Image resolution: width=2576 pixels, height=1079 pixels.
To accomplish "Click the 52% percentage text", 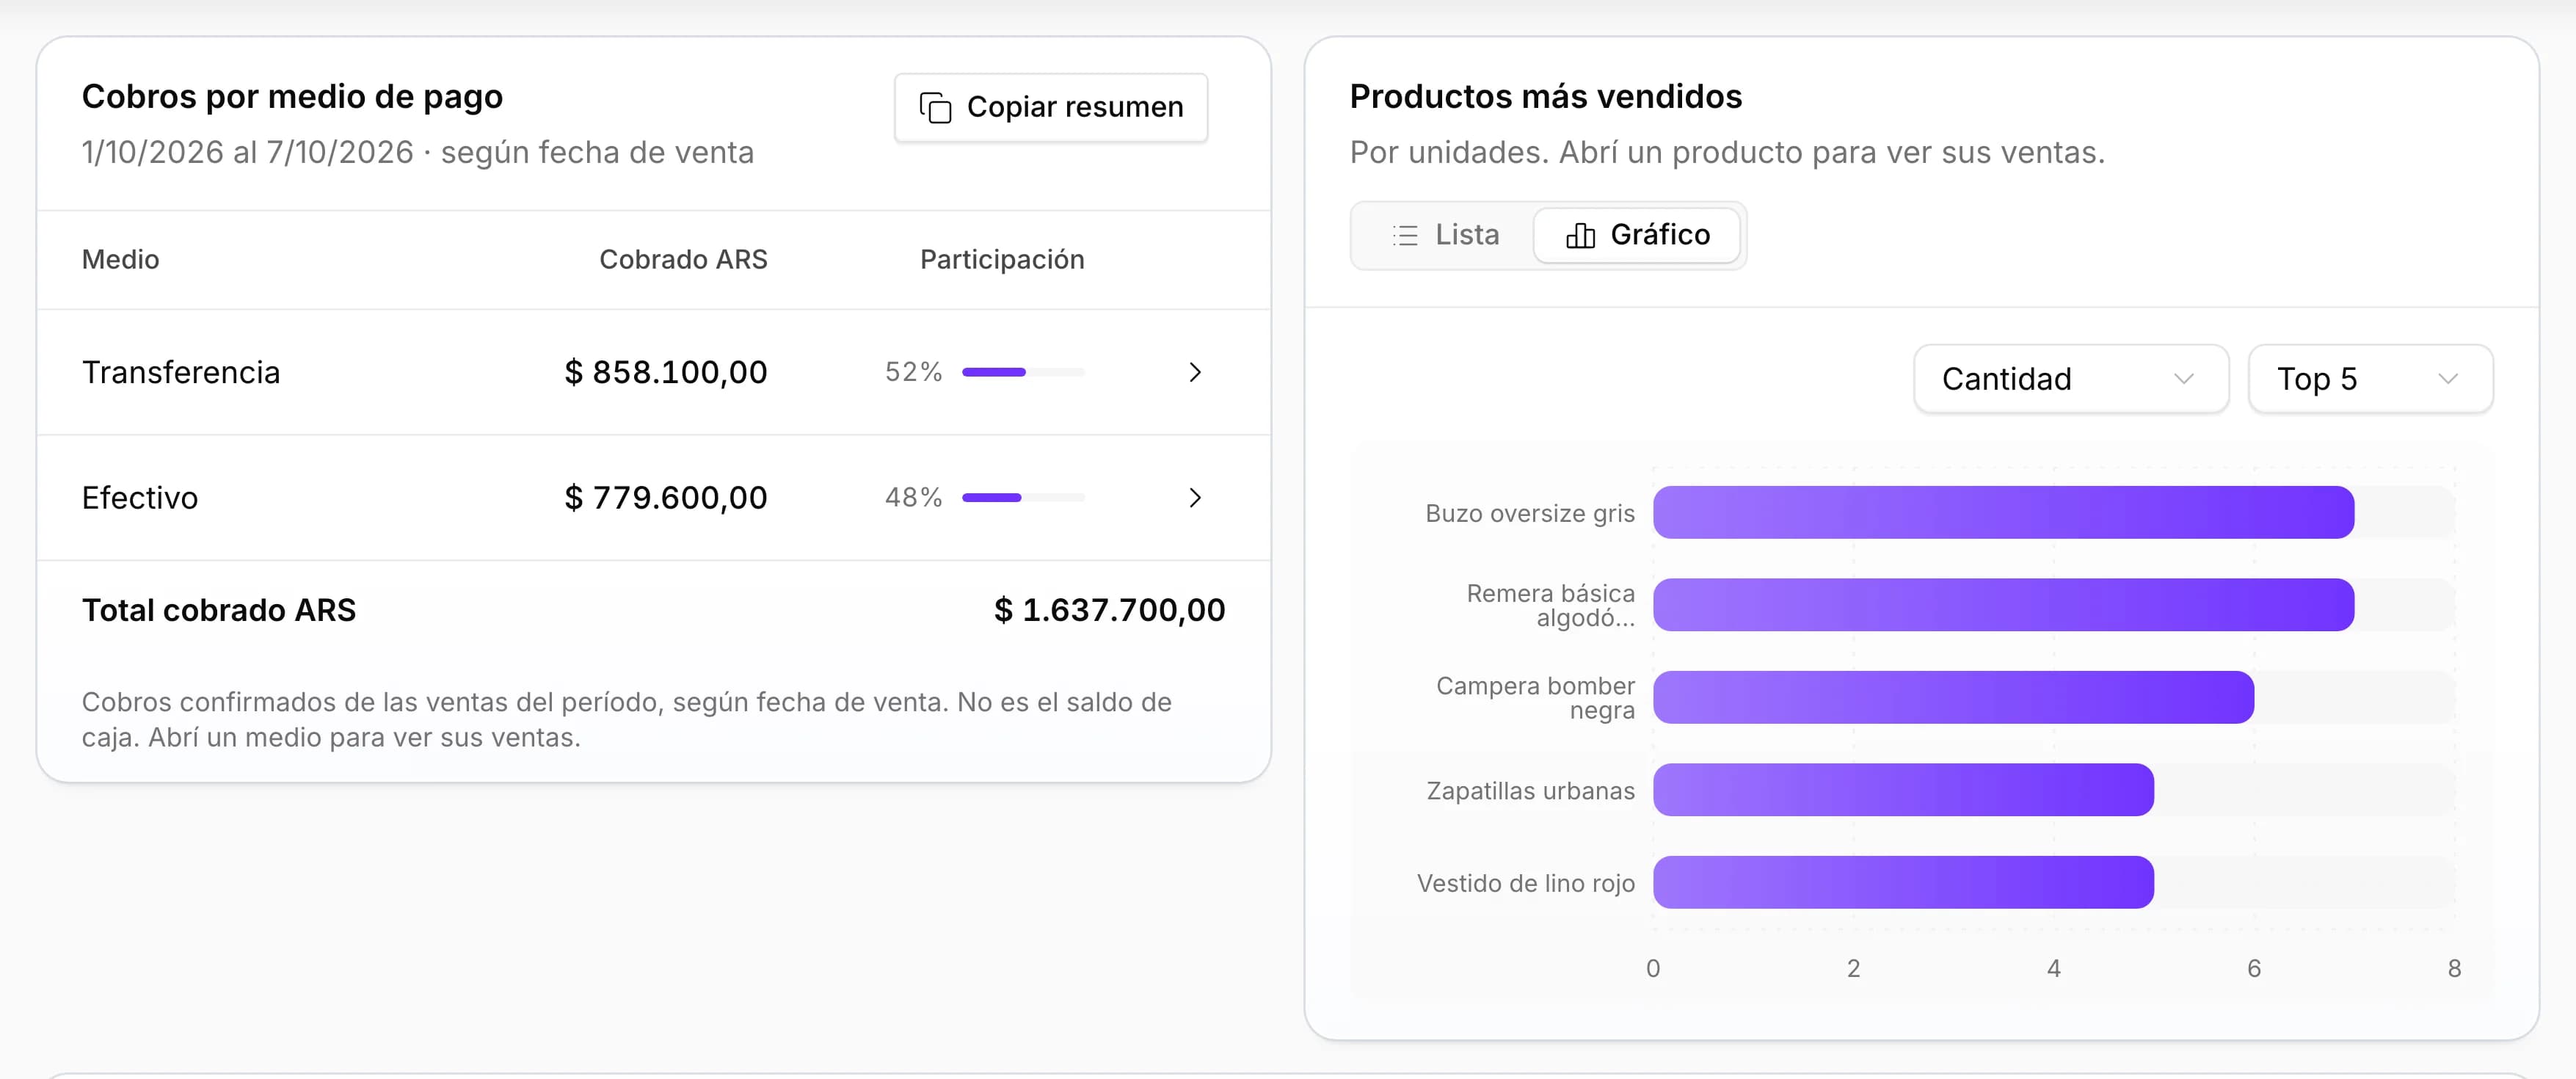I will [x=914, y=372].
